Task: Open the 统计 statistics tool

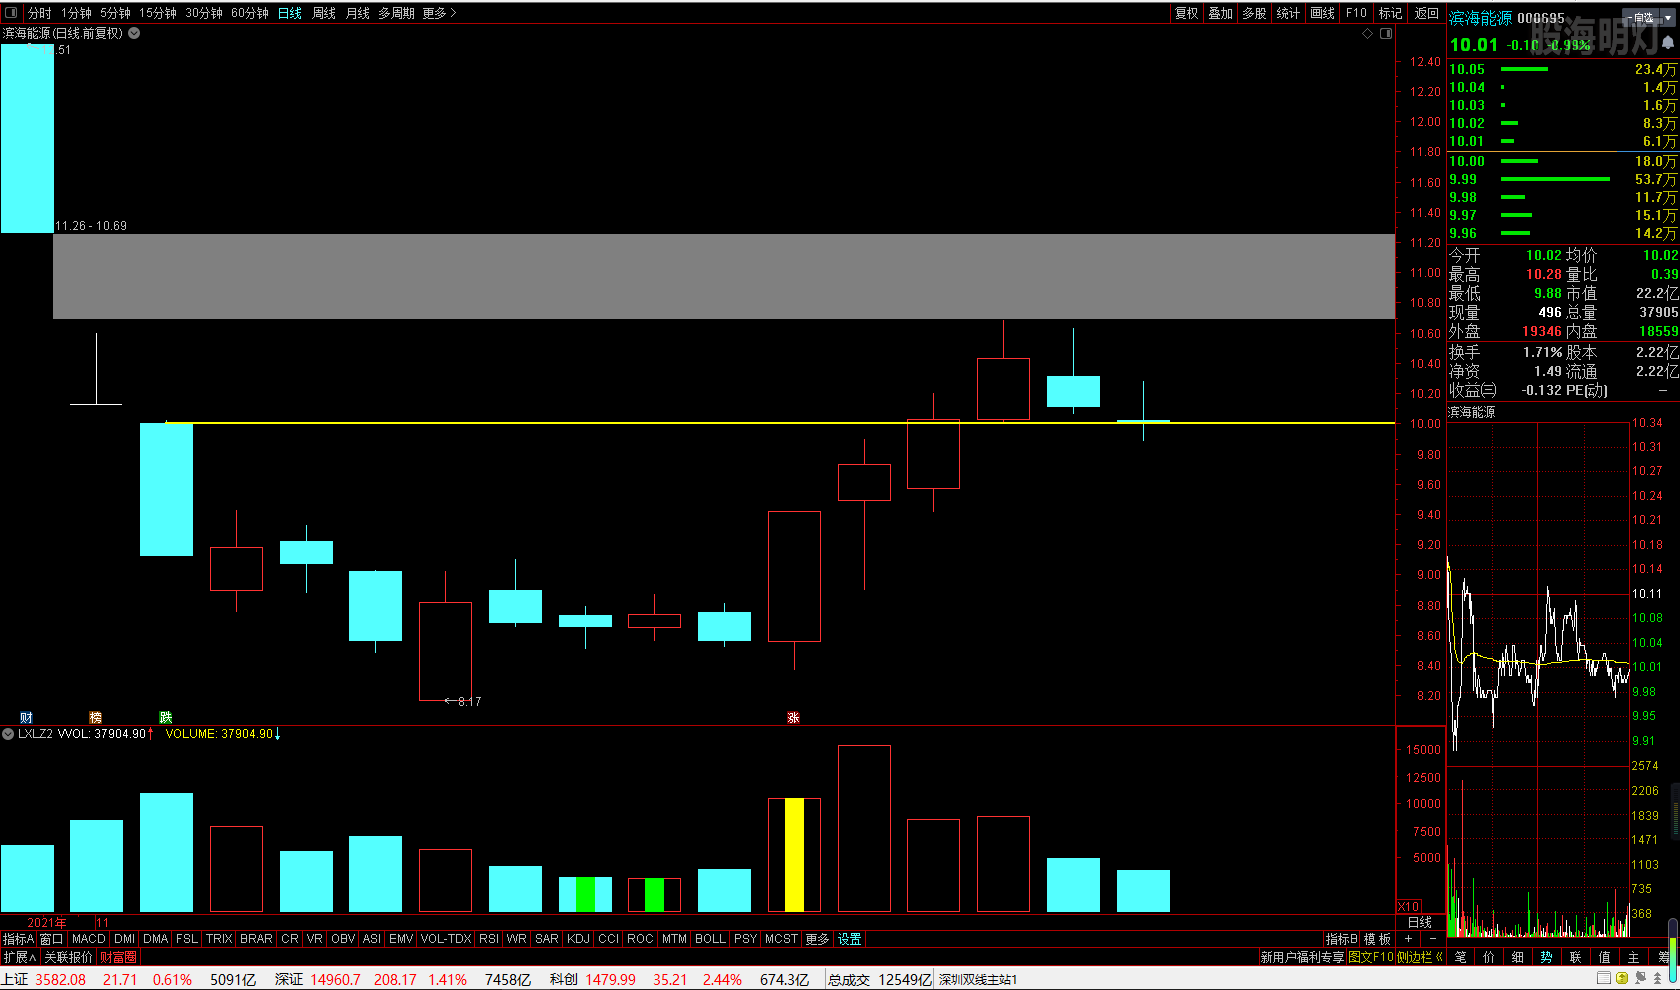Action: point(1289,13)
